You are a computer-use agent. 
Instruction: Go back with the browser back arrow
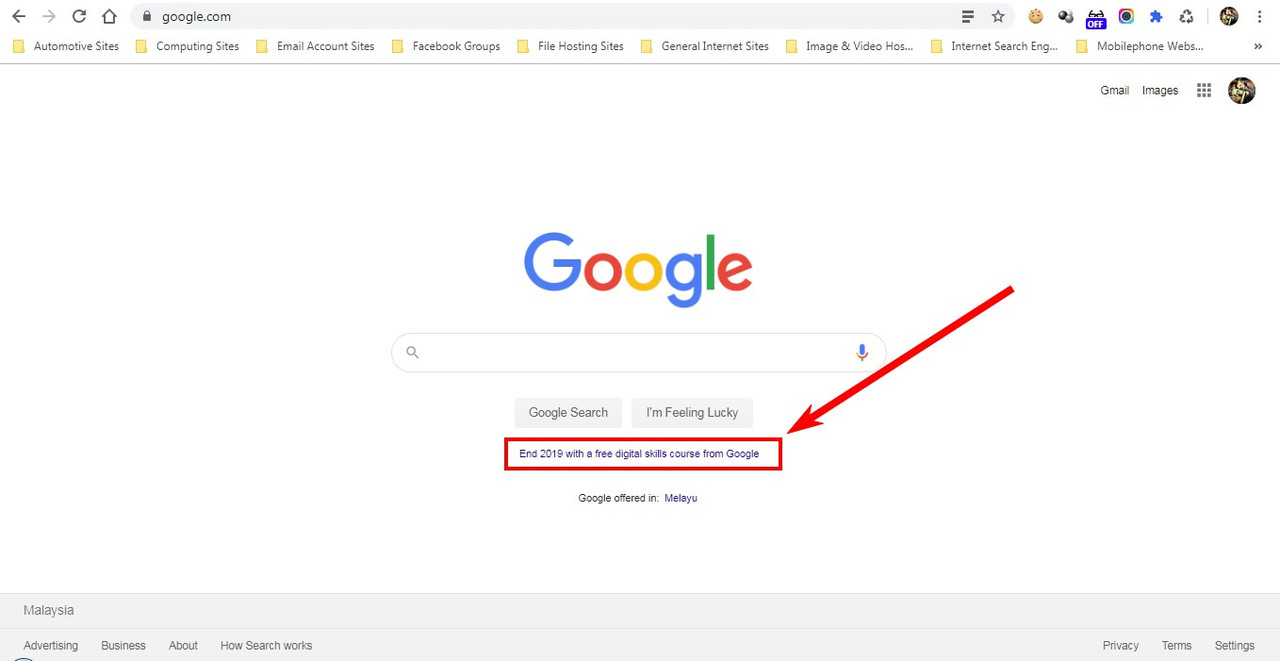click(18, 16)
